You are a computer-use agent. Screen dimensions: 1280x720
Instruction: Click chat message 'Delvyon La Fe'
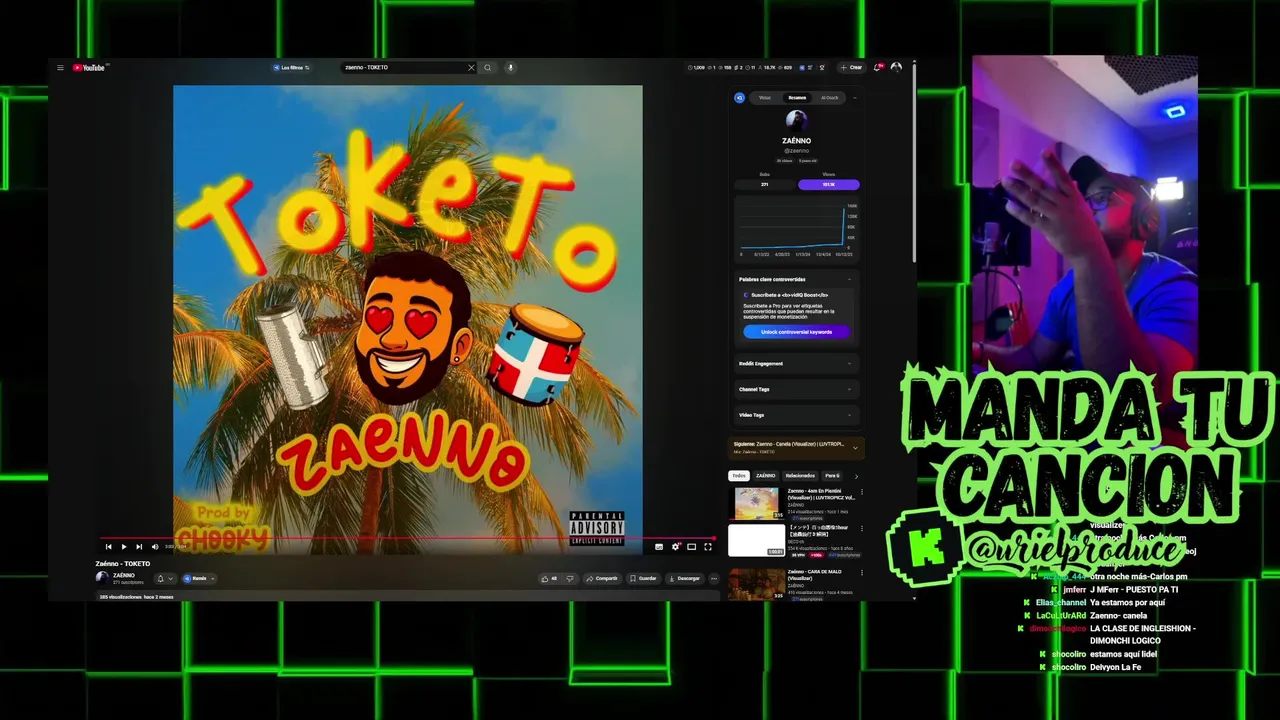[x=1115, y=667]
